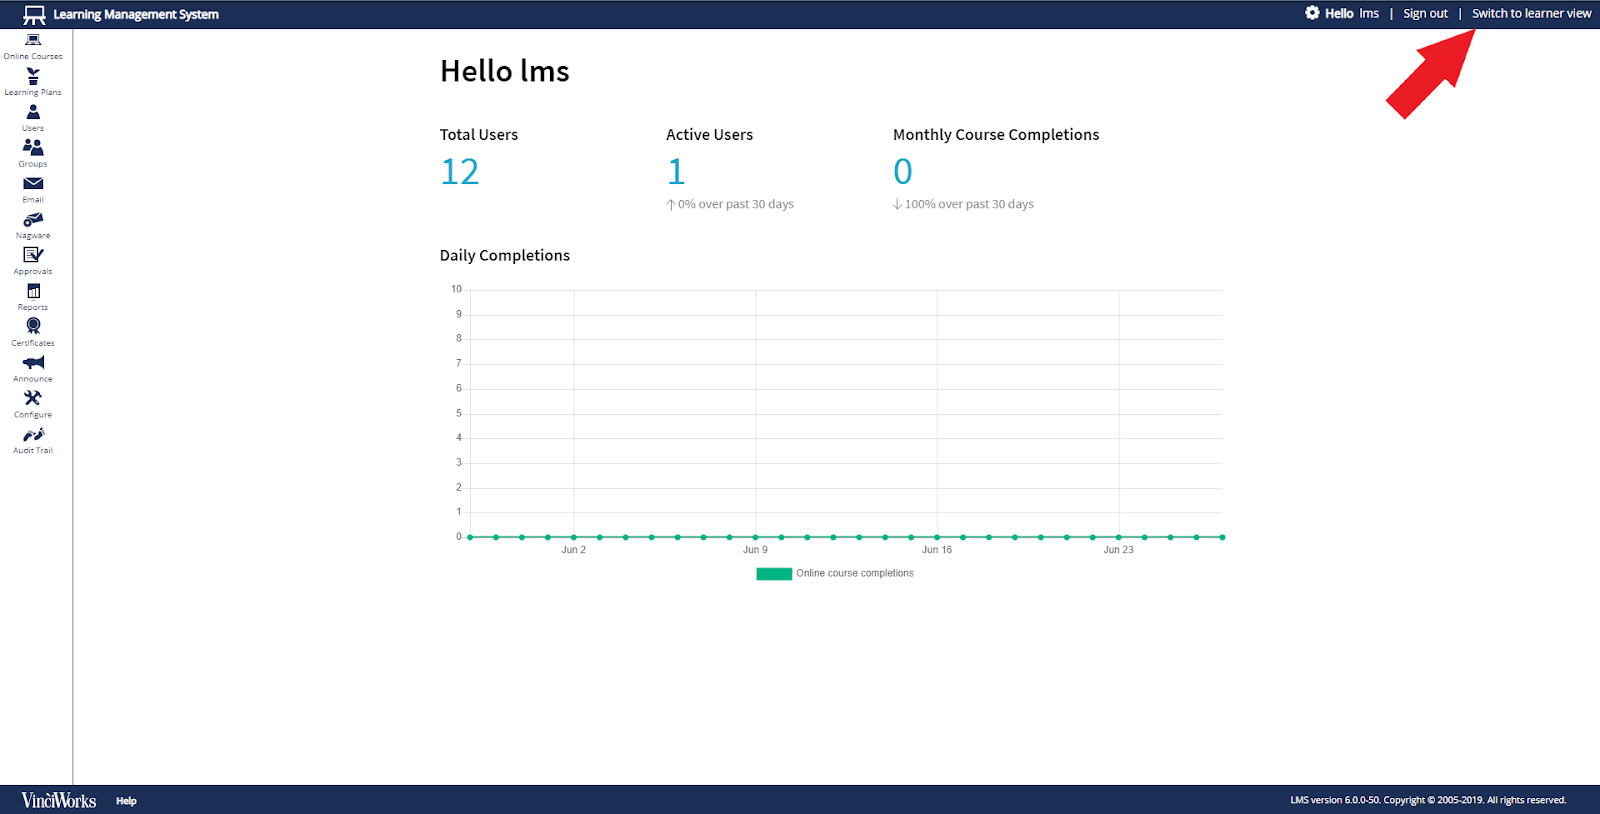Open the Audit Trail footprints icon
This screenshot has width=1600, height=814.
tap(33, 435)
